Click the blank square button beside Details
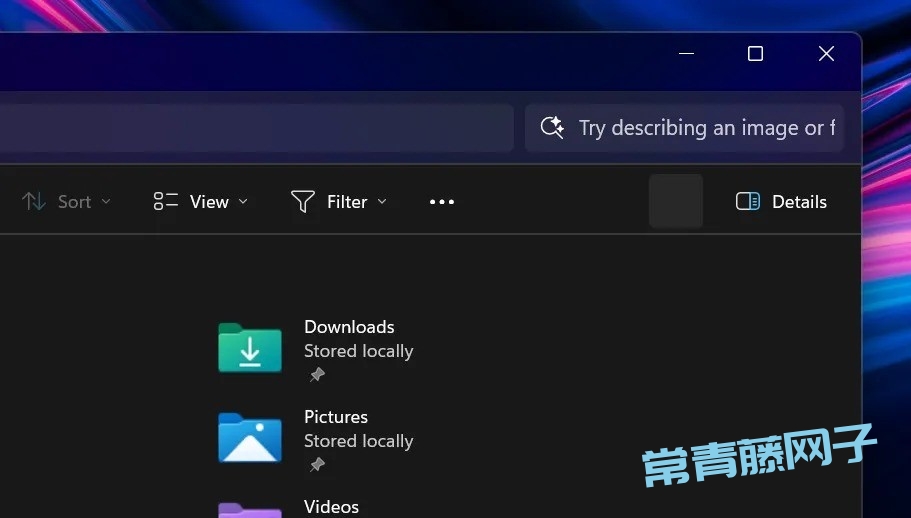 click(676, 201)
